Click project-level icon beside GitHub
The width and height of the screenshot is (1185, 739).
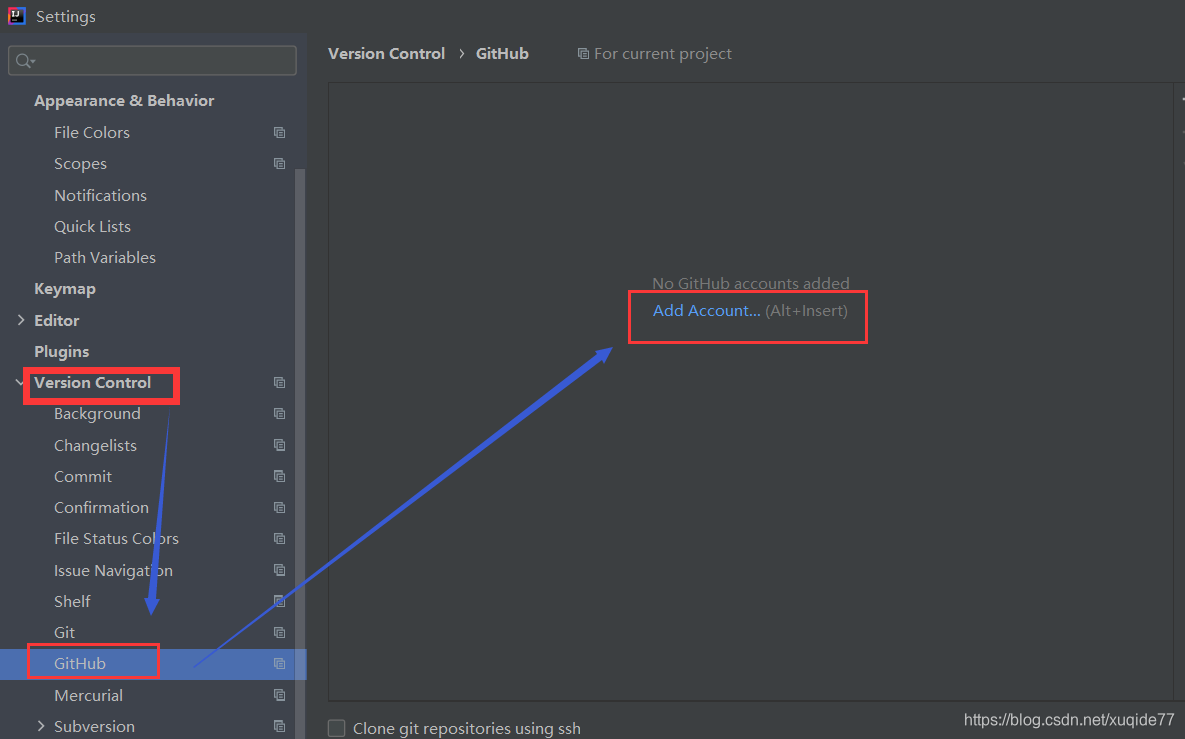280,663
